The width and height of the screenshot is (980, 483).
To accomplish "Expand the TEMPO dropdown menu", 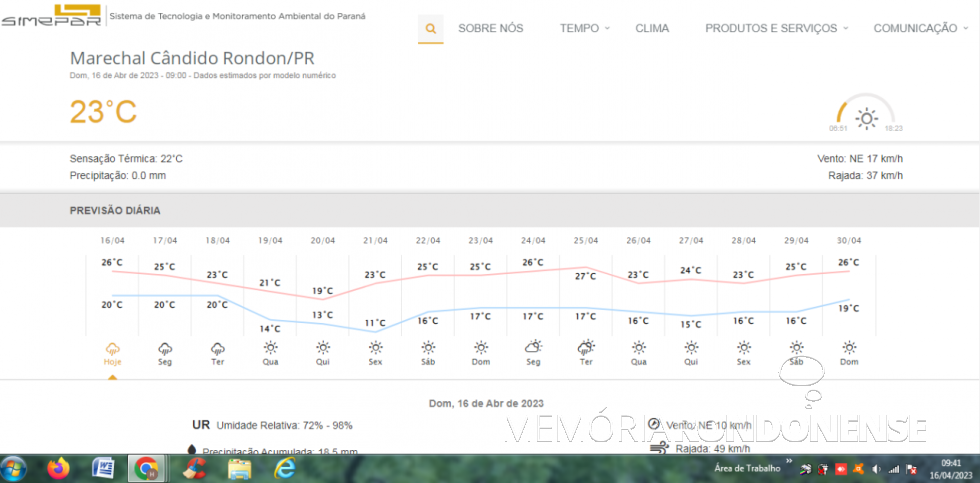I will pos(584,29).
